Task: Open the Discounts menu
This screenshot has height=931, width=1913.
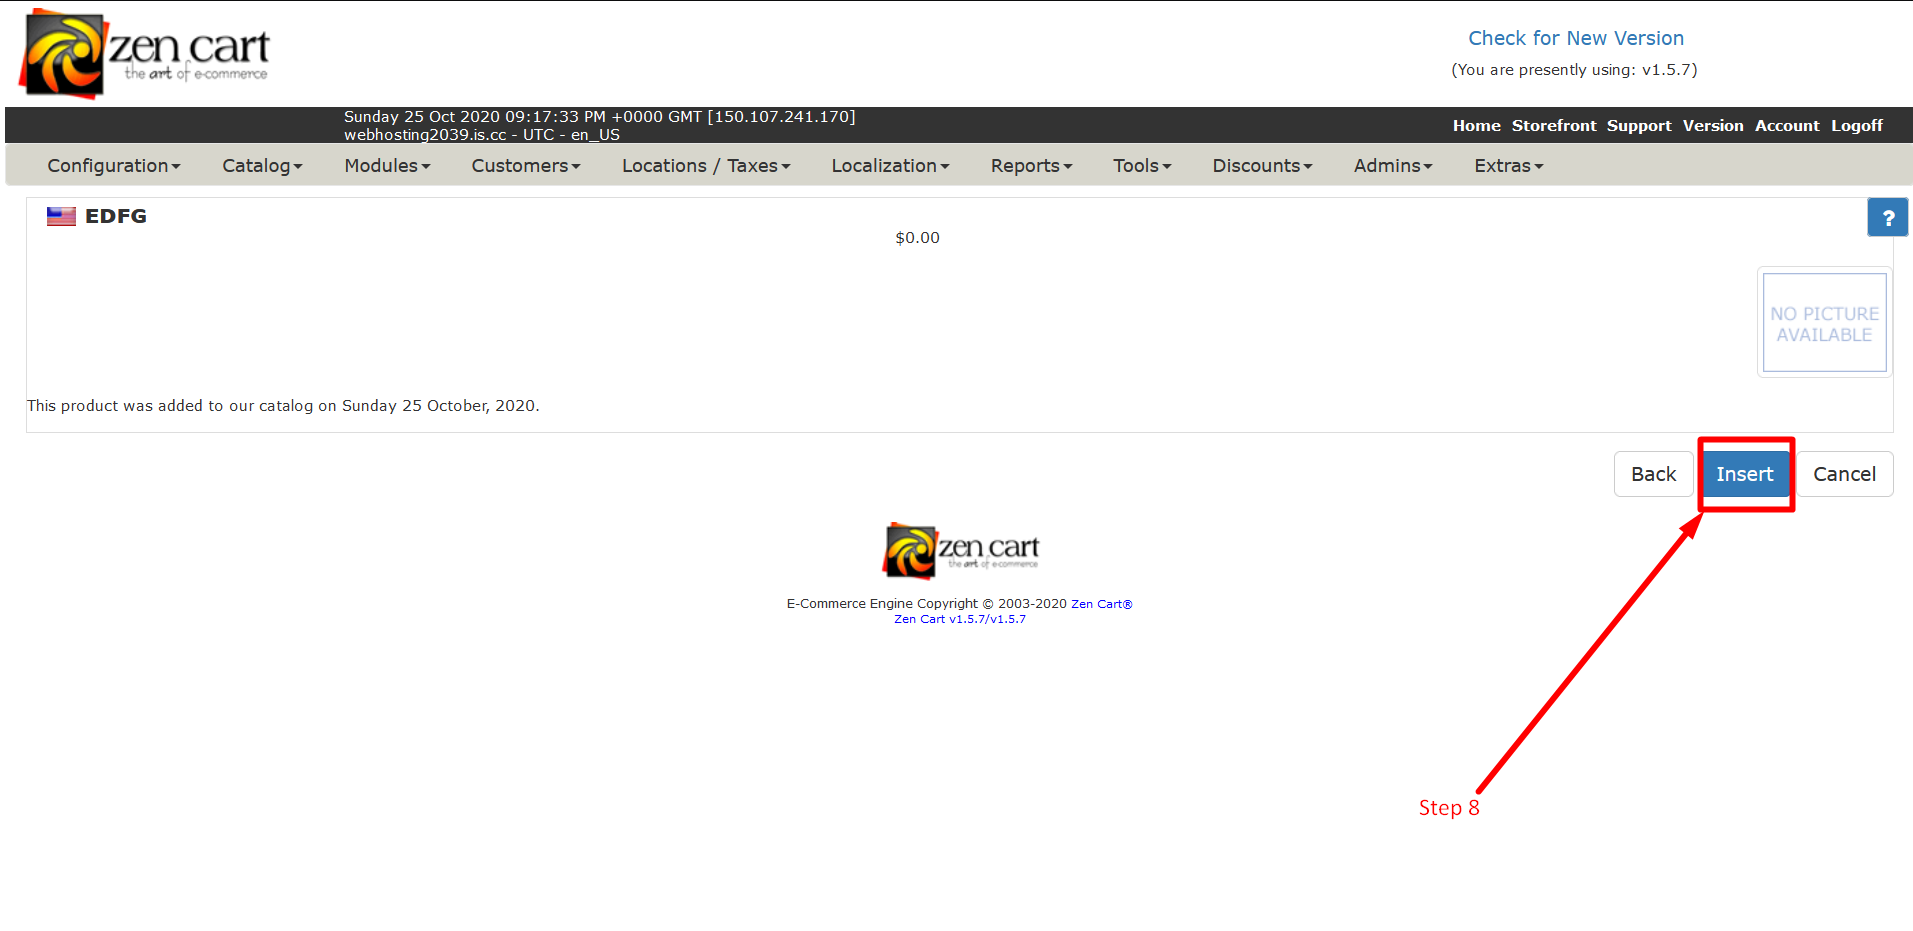Action: pyautogui.click(x=1262, y=166)
